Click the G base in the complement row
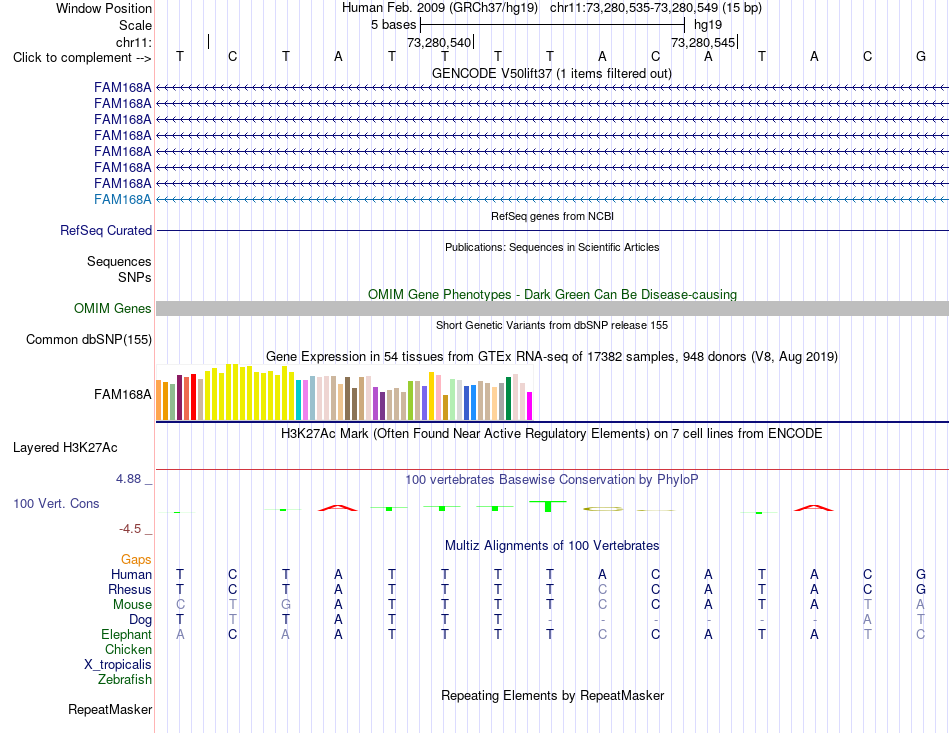The height and width of the screenshot is (733, 950). pyautogui.click(x=920, y=56)
